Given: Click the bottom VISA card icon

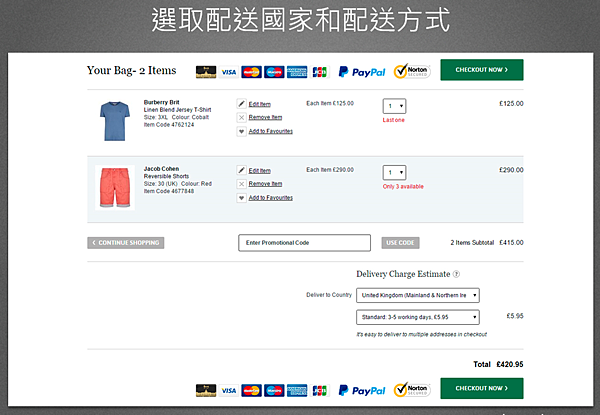Looking at the screenshot, I should tap(228, 391).
